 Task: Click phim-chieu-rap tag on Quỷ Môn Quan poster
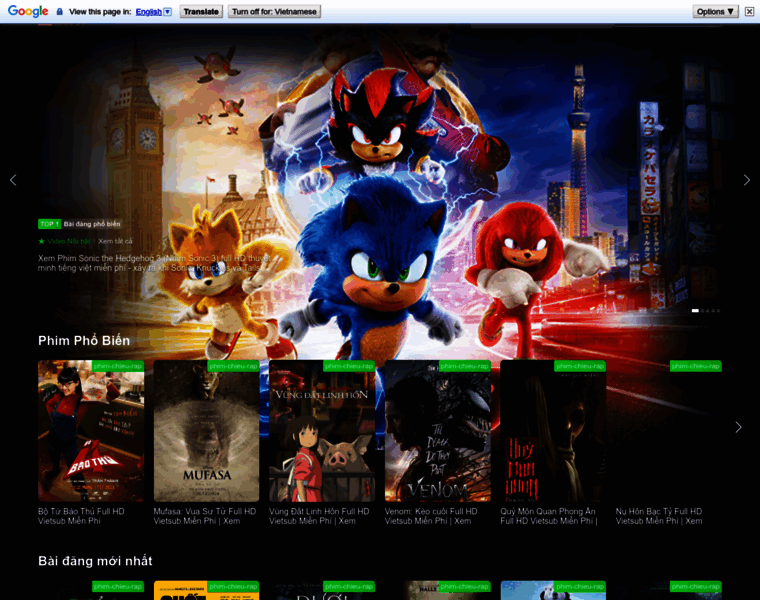click(580, 366)
